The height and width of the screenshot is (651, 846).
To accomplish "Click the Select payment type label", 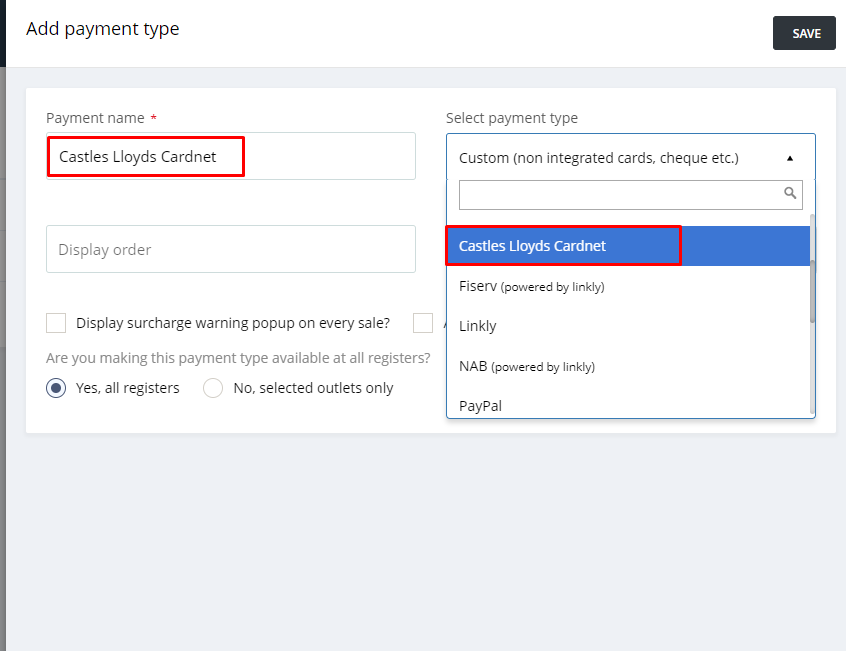I will (x=511, y=118).
